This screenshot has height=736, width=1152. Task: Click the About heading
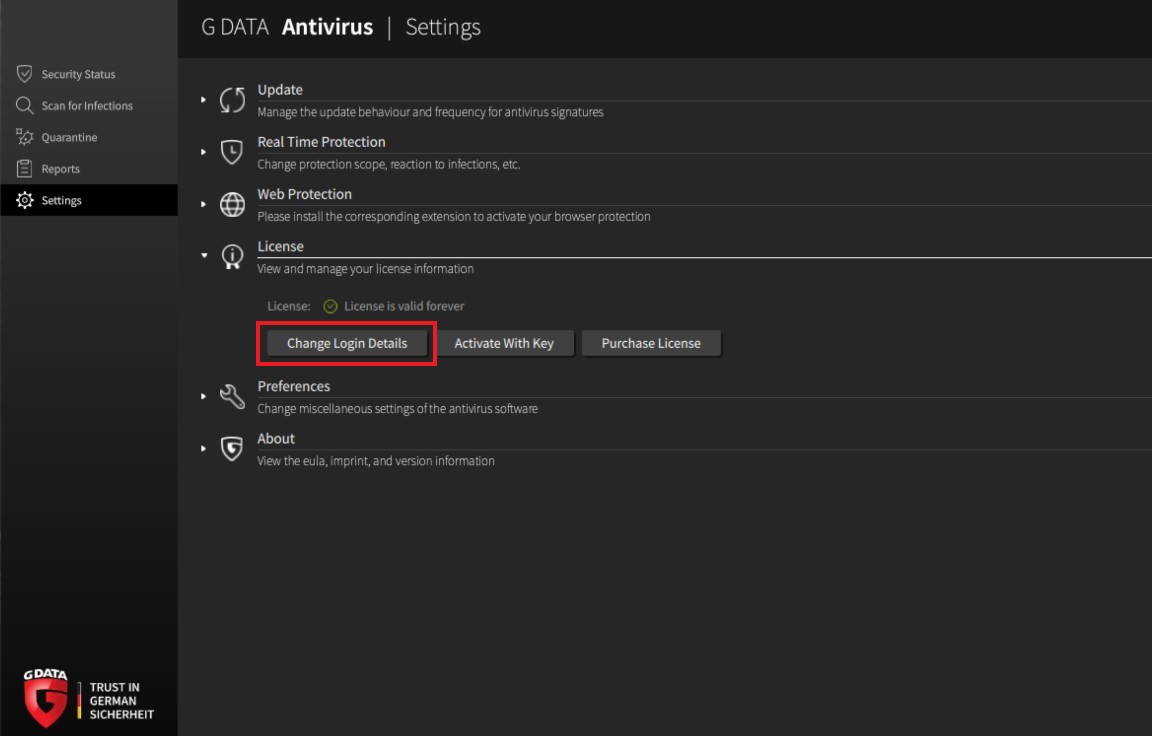[x=276, y=439]
